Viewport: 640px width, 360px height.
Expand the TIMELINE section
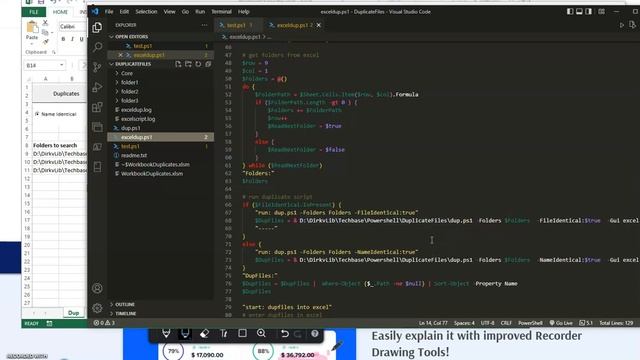coord(111,313)
